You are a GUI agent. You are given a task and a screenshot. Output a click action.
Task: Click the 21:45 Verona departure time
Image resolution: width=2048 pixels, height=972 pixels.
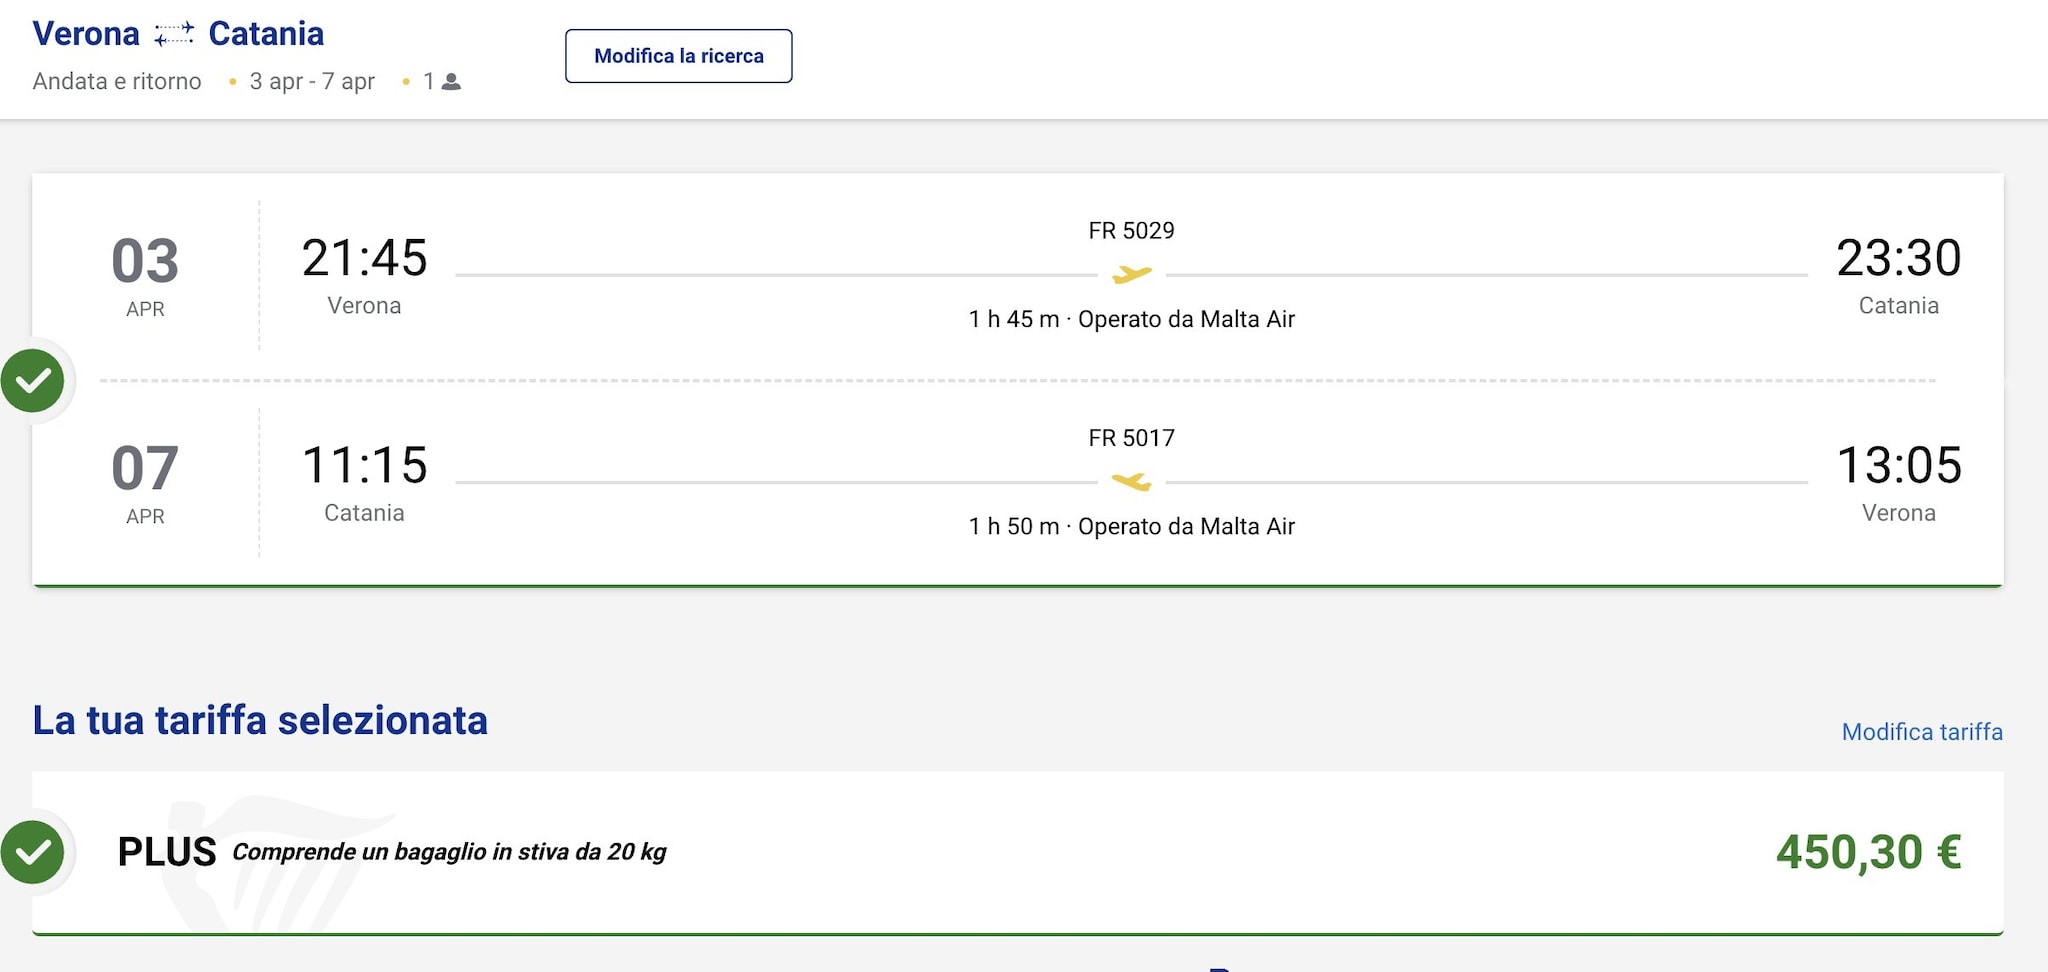tap(364, 258)
